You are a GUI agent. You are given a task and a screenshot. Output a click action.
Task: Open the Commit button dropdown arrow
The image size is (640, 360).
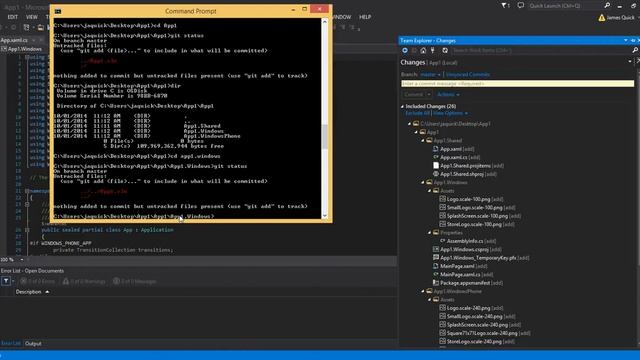pyautogui.click(x=429, y=95)
